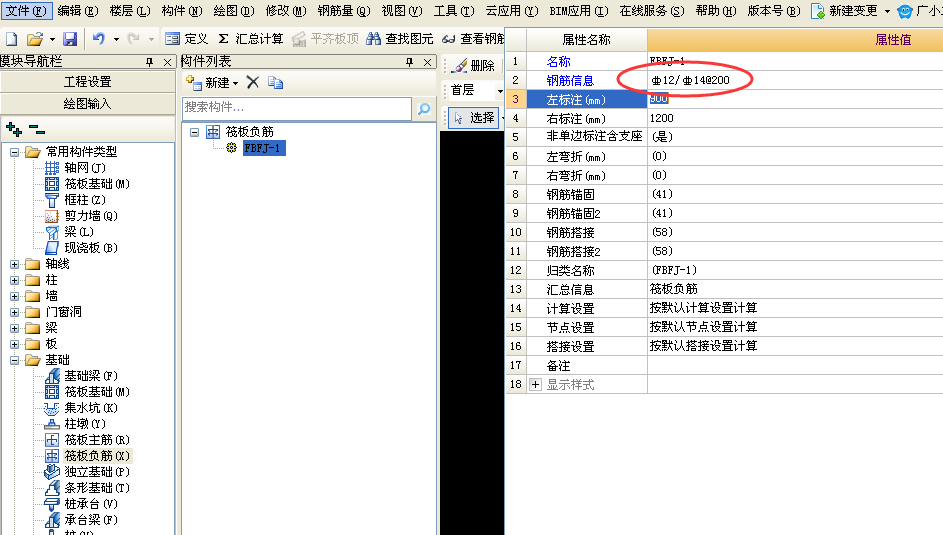Expand the 显示样式 property row

(x=535, y=385)
